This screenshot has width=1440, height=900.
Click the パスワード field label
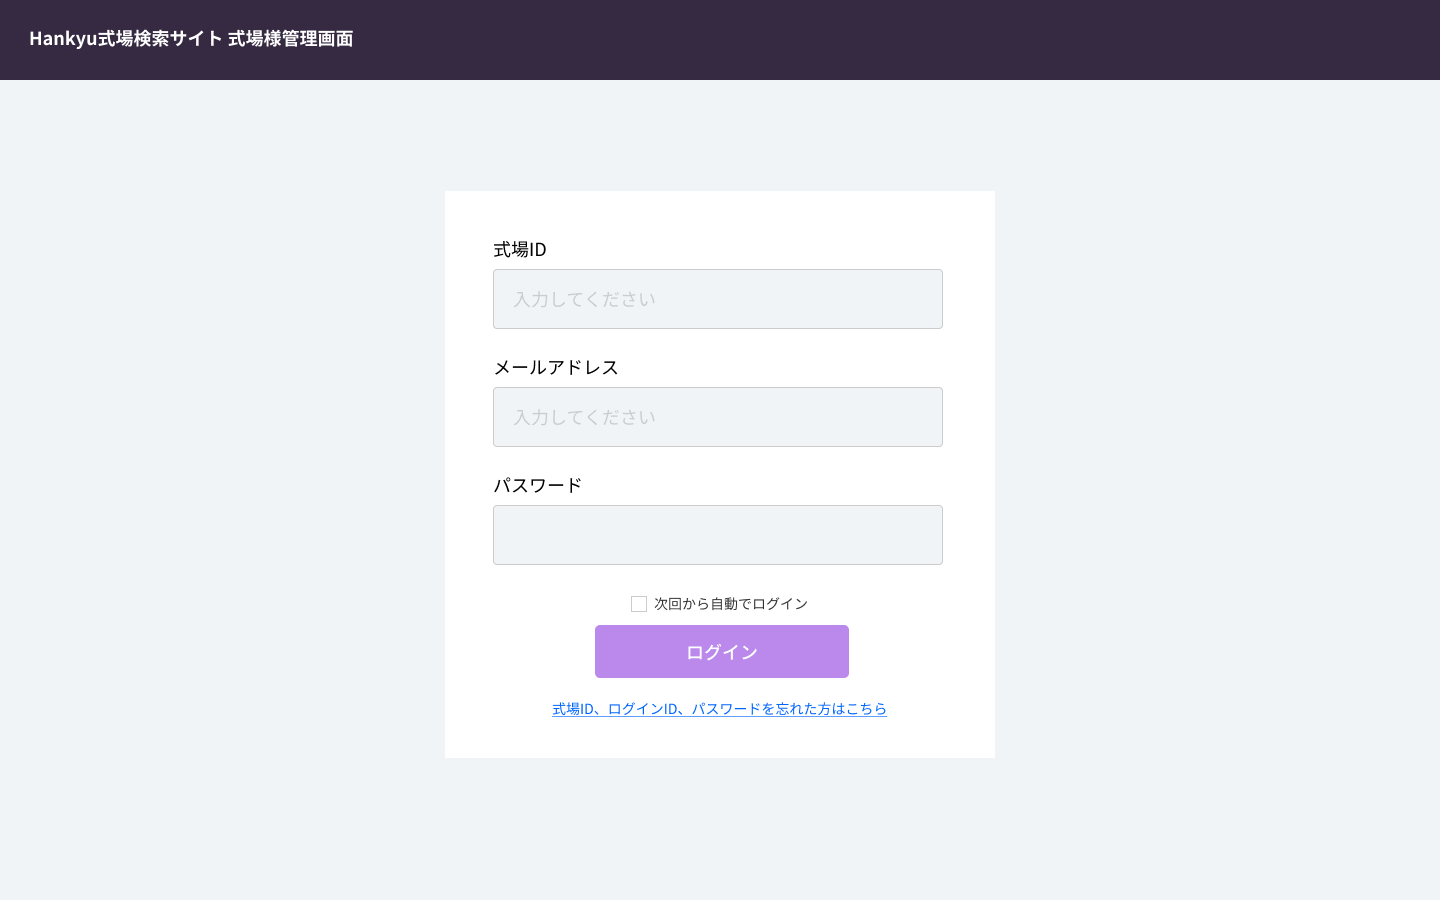[x=538, y=485]
